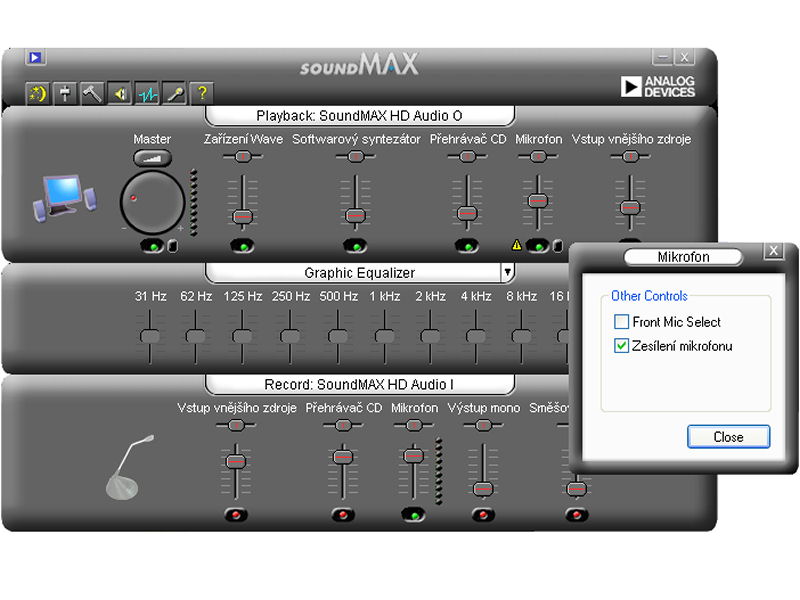
Task: Mute the playback Přehrávač CD channel
Action: (467, 246)
